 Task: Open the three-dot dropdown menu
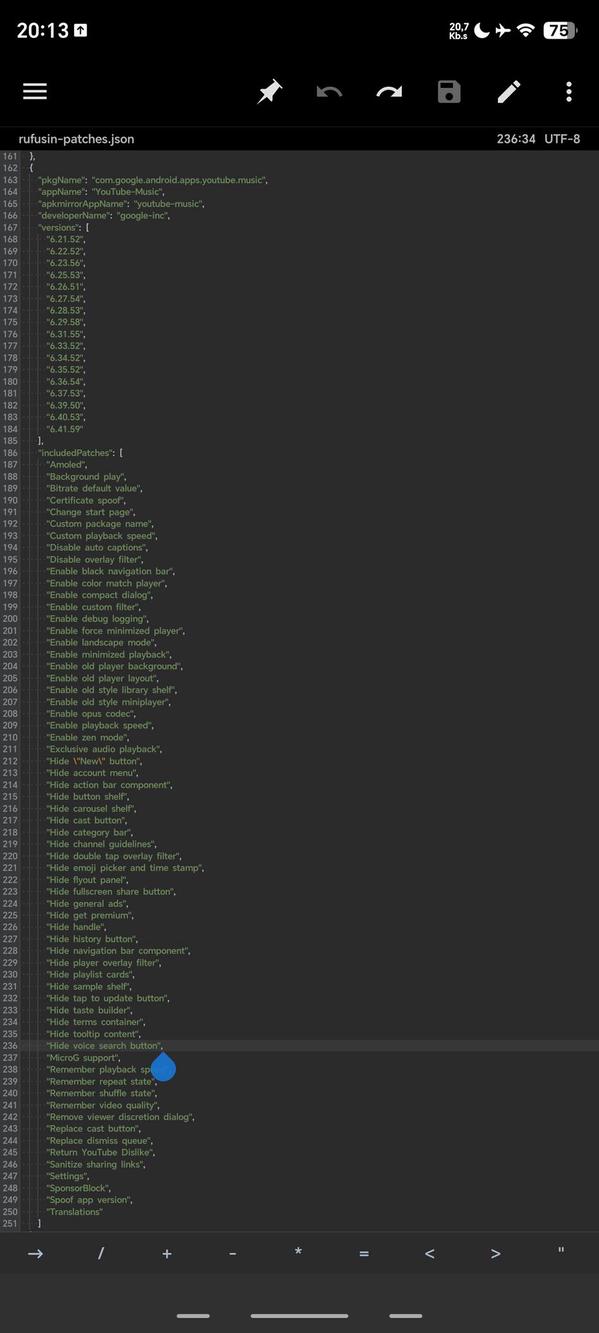(x=568, y=91)
